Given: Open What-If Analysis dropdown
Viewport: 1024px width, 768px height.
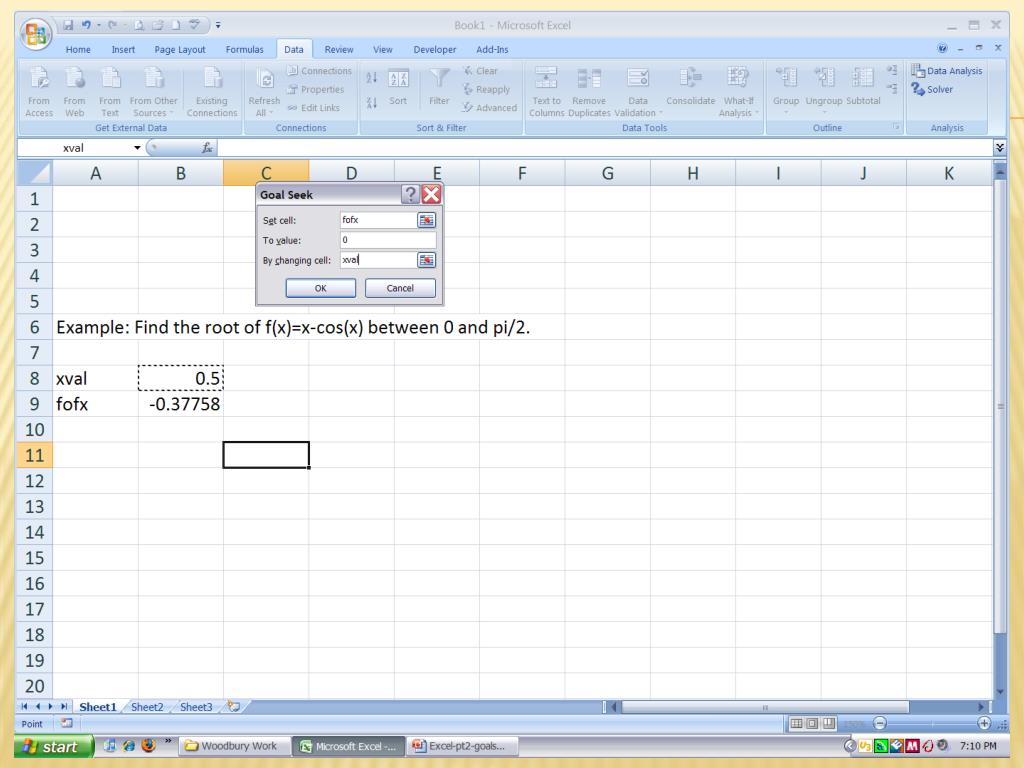Looking at the screenshot, I should click(x=738, y=92).
